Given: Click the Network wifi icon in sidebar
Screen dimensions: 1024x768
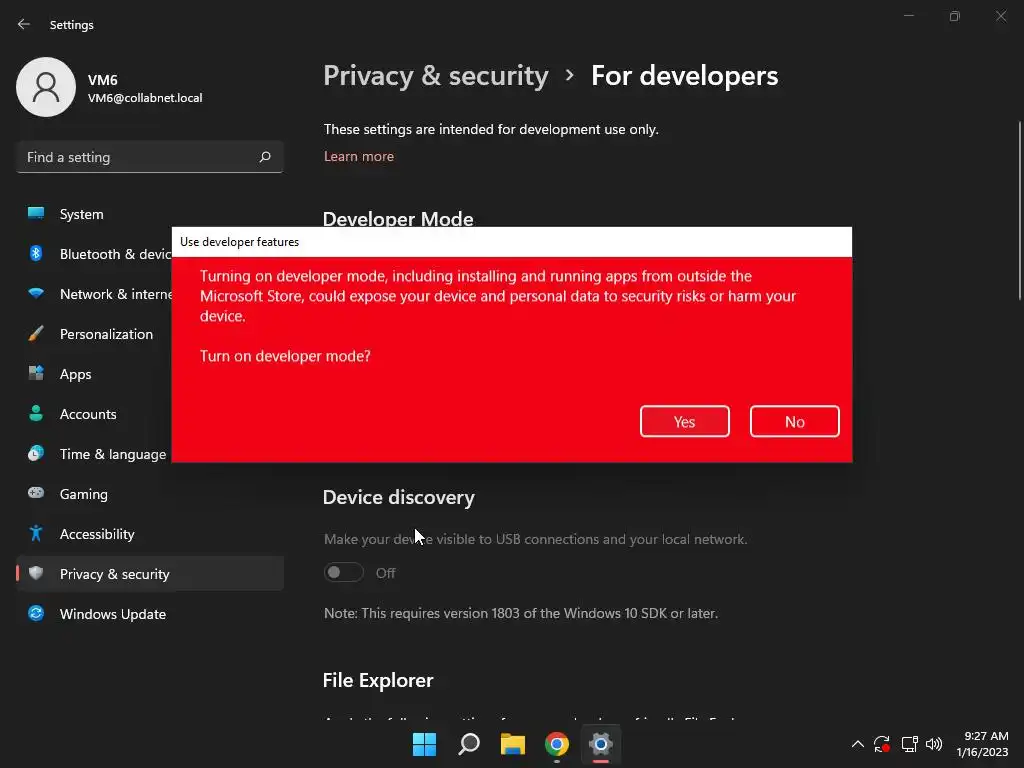Looking at the screenshot, I should tap(36, 293).
